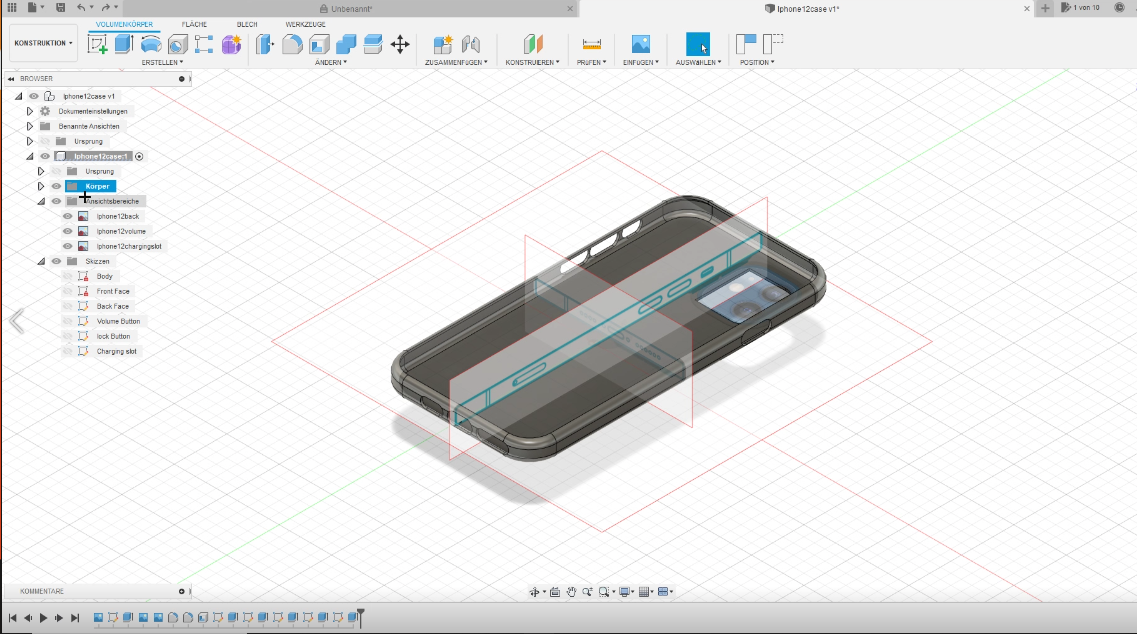Show the Body sketch via eye icon
This screenshot has width=1137, height=634.
pos(67,276)
